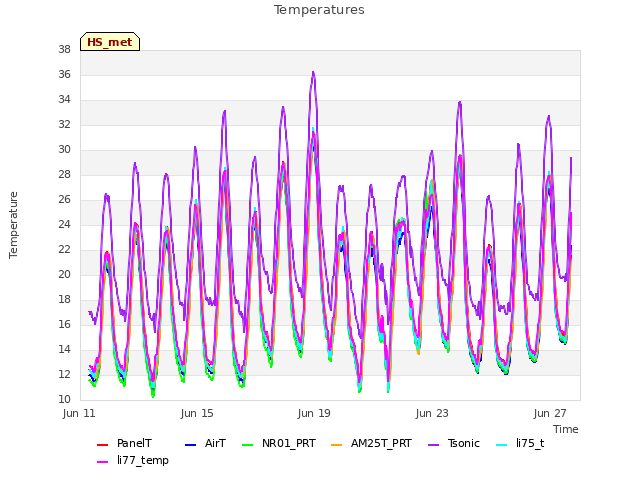Click the Jun 19 x-axis tick label
The height and width of the screenshot is (480, 640).
click(x=314, y=413)
